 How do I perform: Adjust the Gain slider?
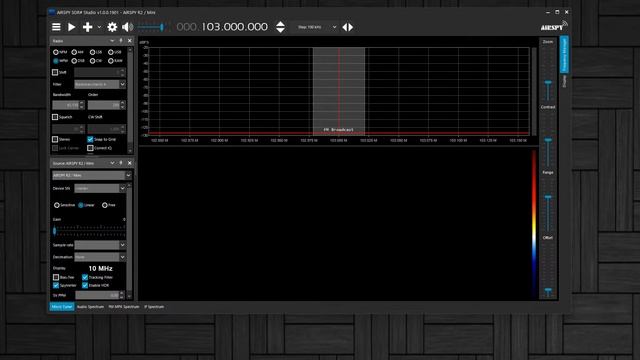tap(89, 231)
